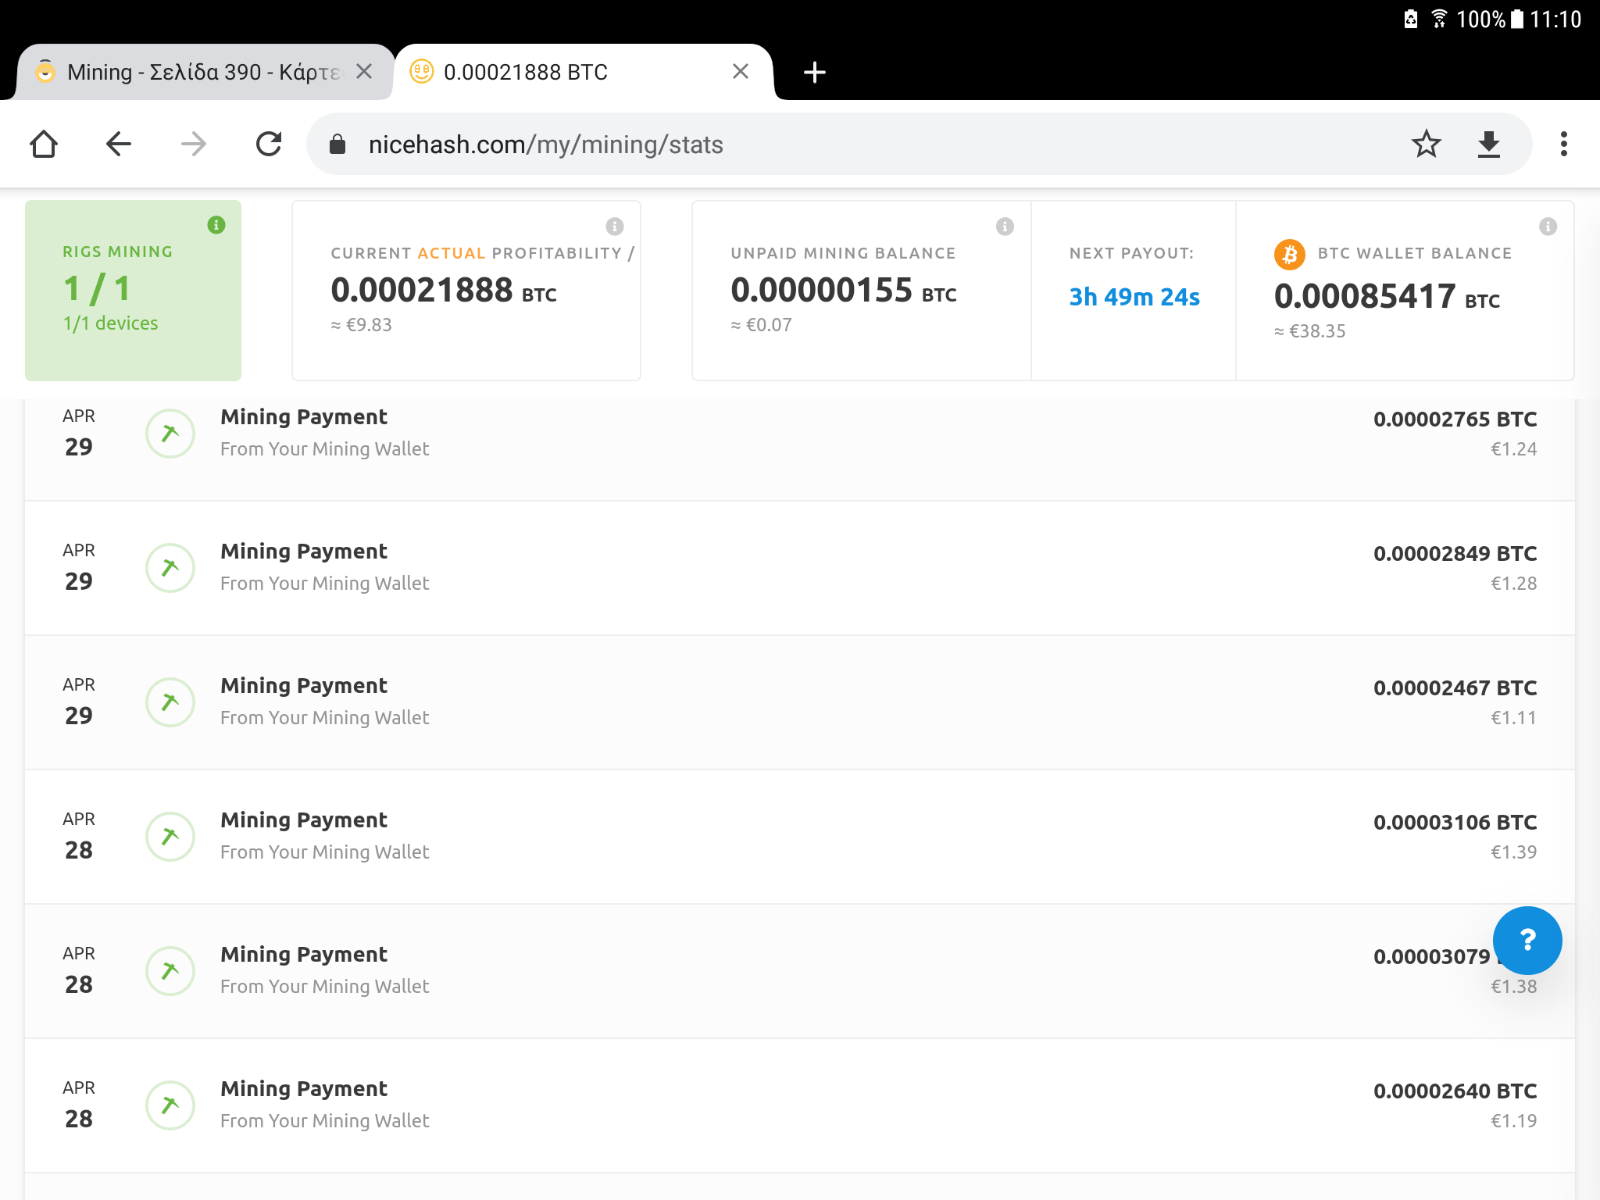Open Mining Payment of 0.00002849 BTC

[800, 568]
